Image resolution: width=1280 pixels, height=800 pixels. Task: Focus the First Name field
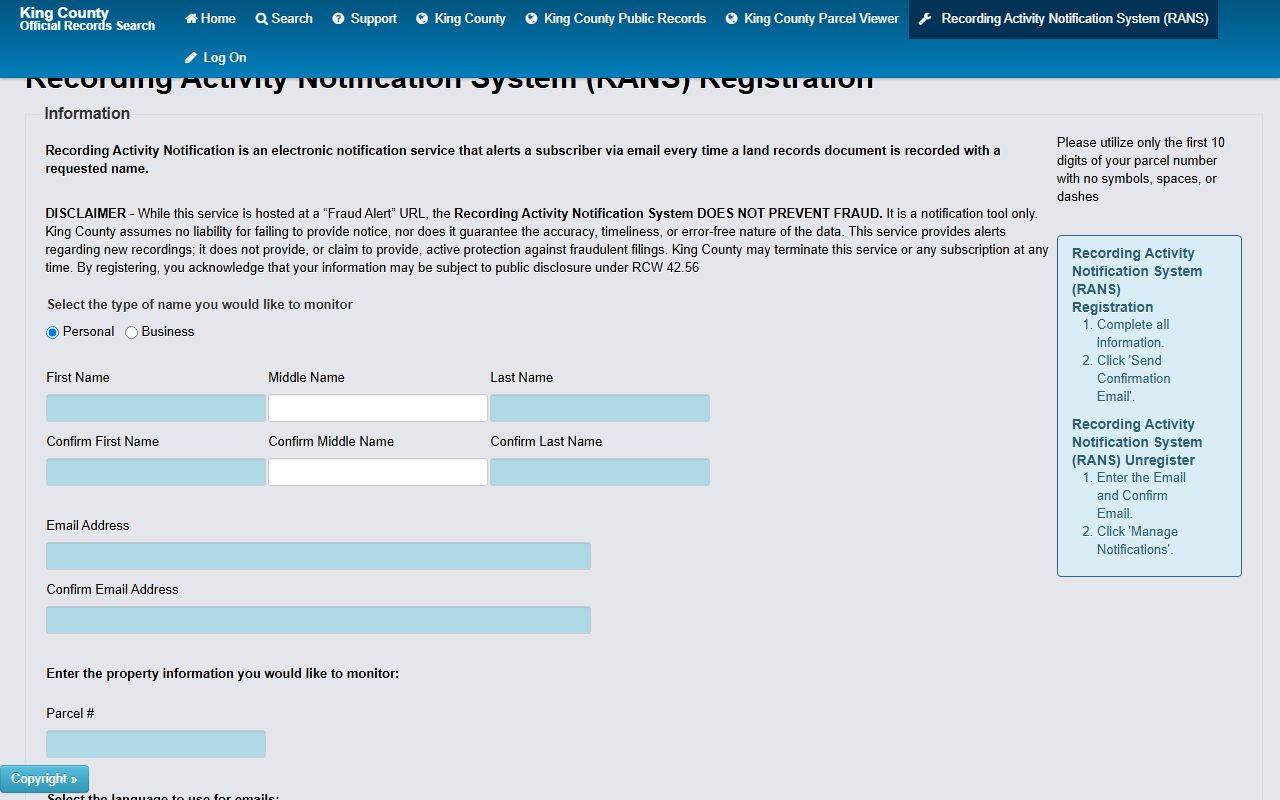156,408
